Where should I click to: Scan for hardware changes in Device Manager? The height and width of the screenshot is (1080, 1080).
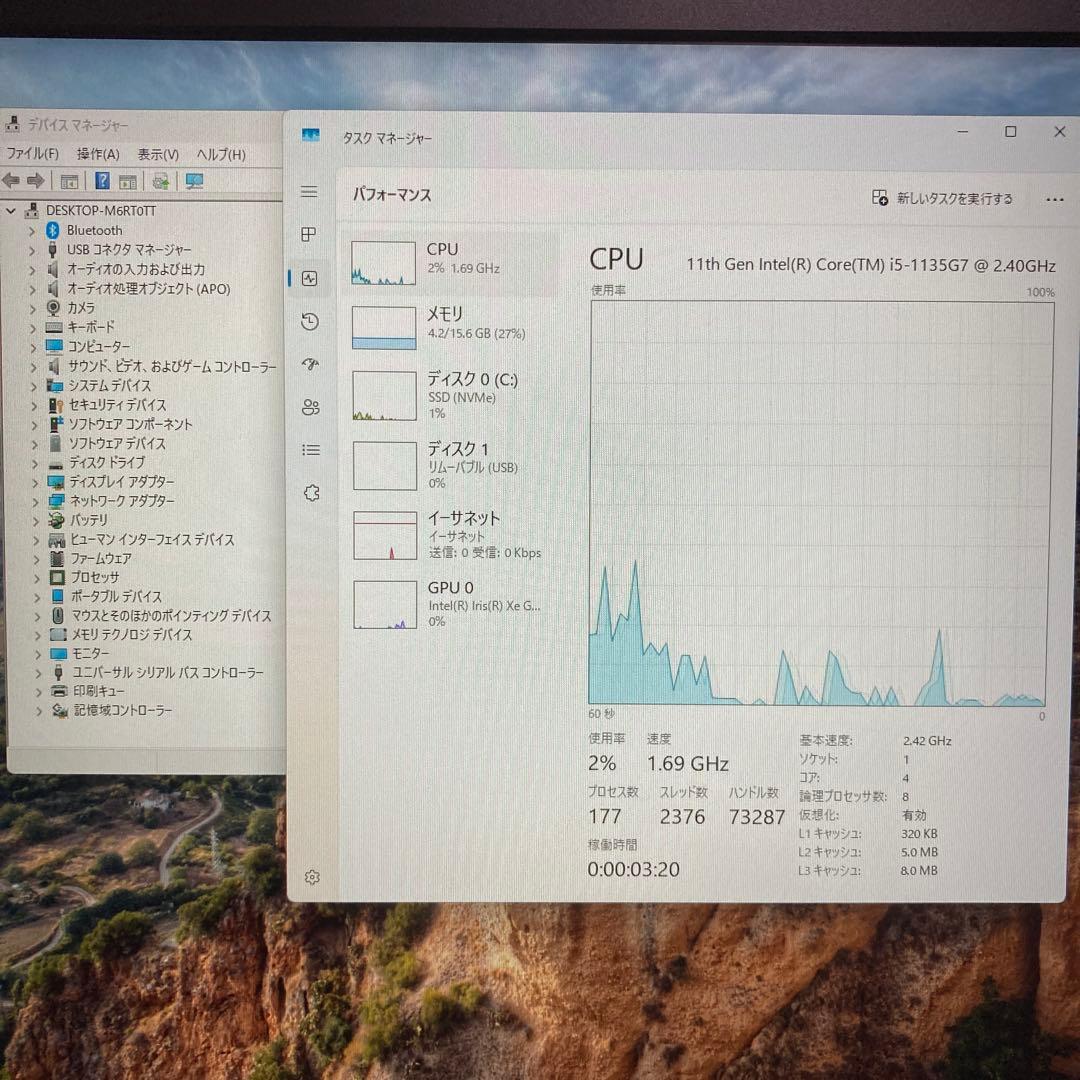click(160, 181)
